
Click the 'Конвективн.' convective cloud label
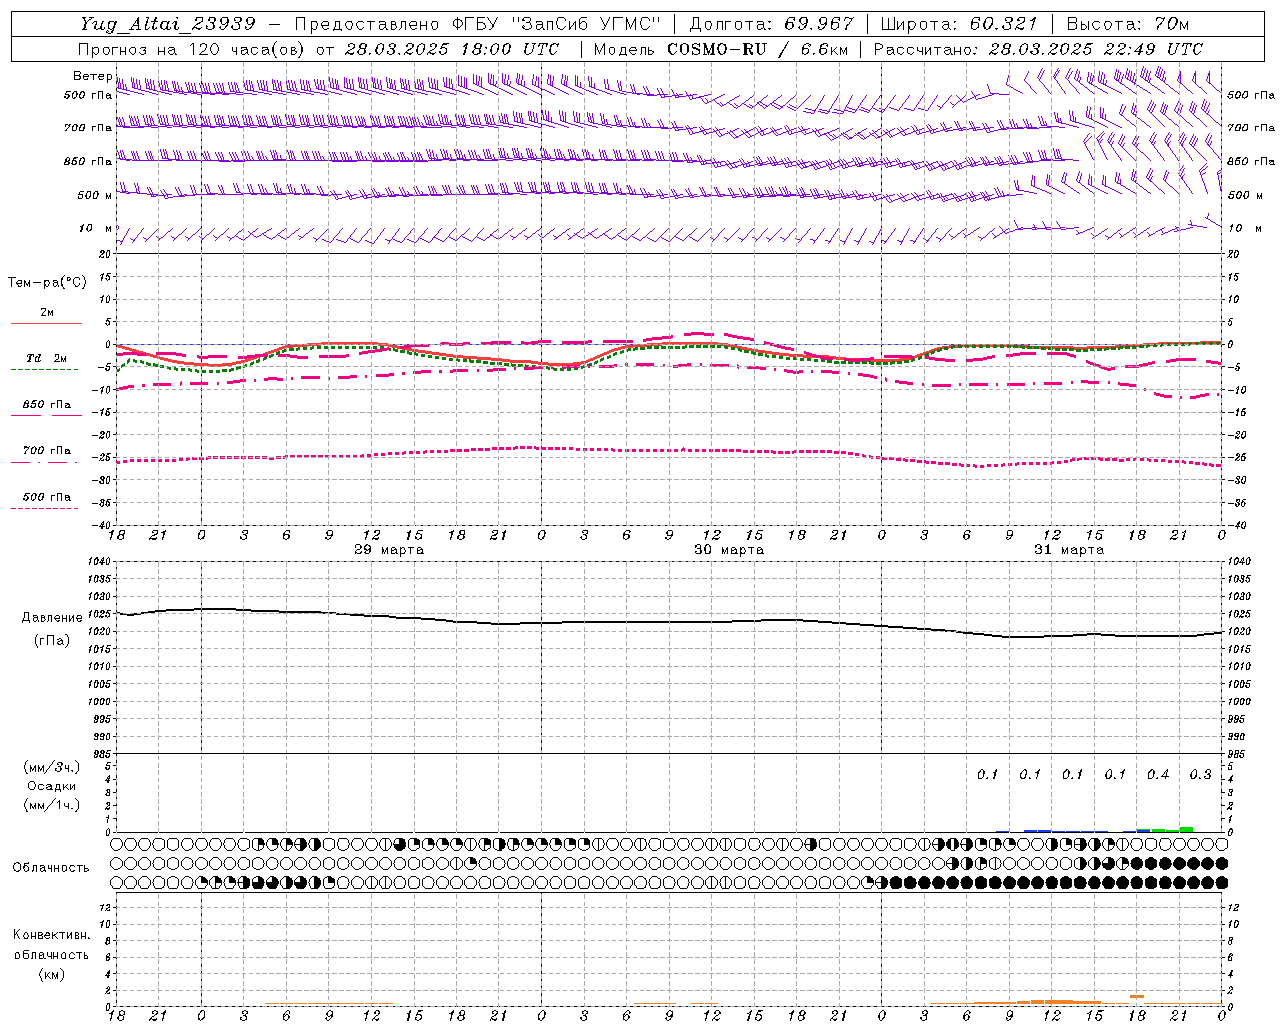point(51,935)
